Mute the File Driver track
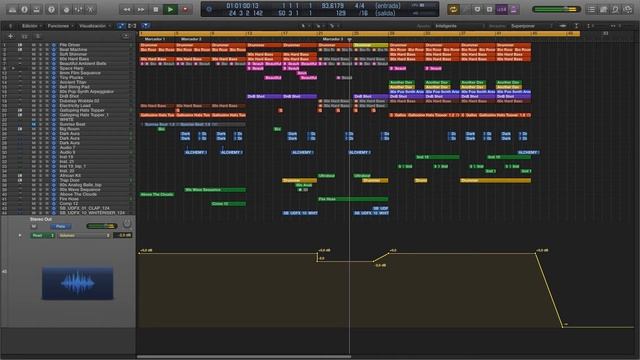Screen dimensions: 640x360 (x=34, y=45)
